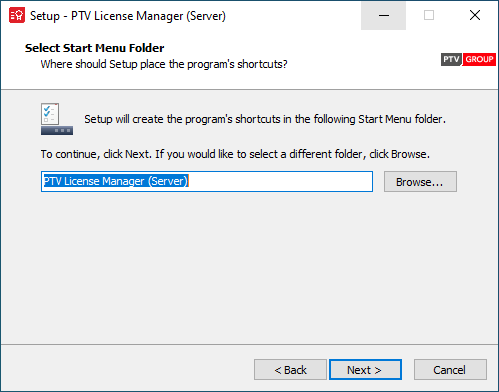Click empty gray area below the folder field
This screenshot has width=499, height=392.
(x=249, y=267)
